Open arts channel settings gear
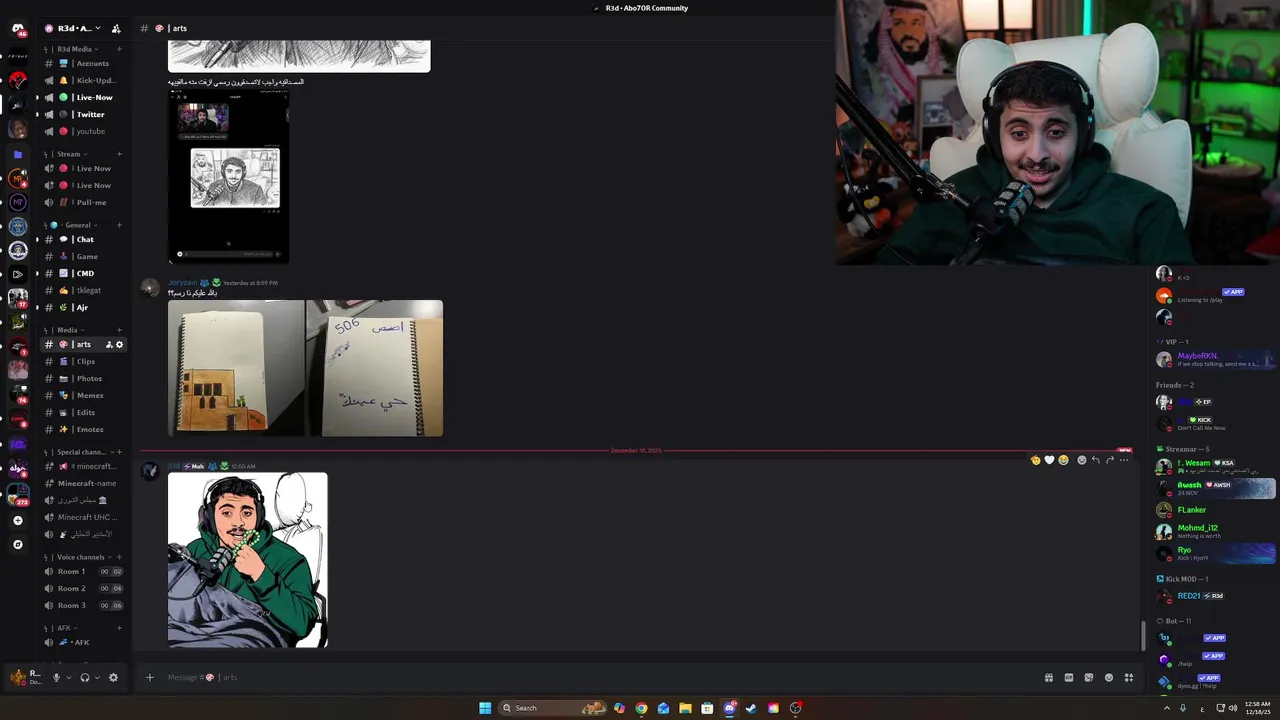This screenshot has height=720, width=1280. click(x=120, y=344)
